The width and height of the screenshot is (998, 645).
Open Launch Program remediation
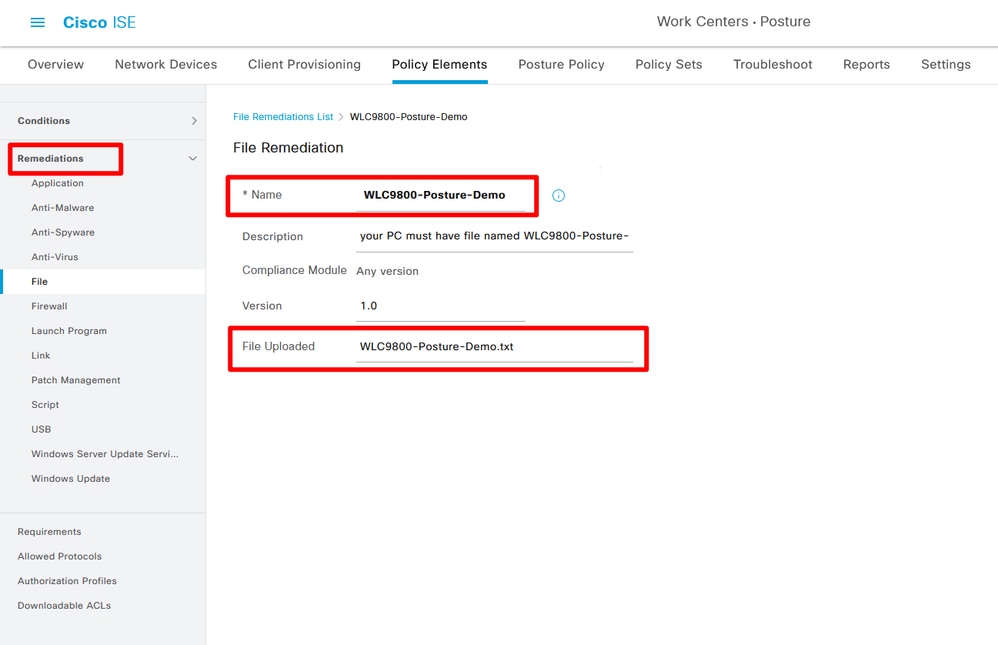[69, 331]
